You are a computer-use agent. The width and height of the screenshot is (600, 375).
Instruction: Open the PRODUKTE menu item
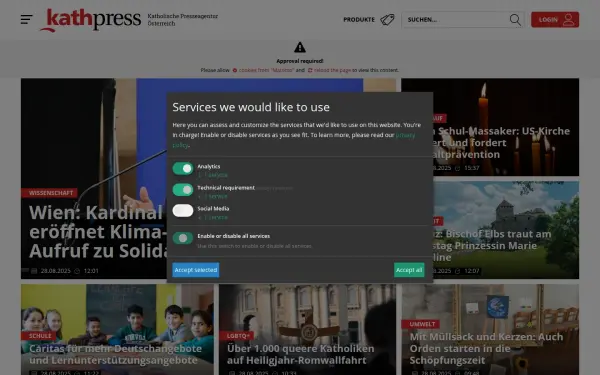pyautogui.click(x=359, y=20)
